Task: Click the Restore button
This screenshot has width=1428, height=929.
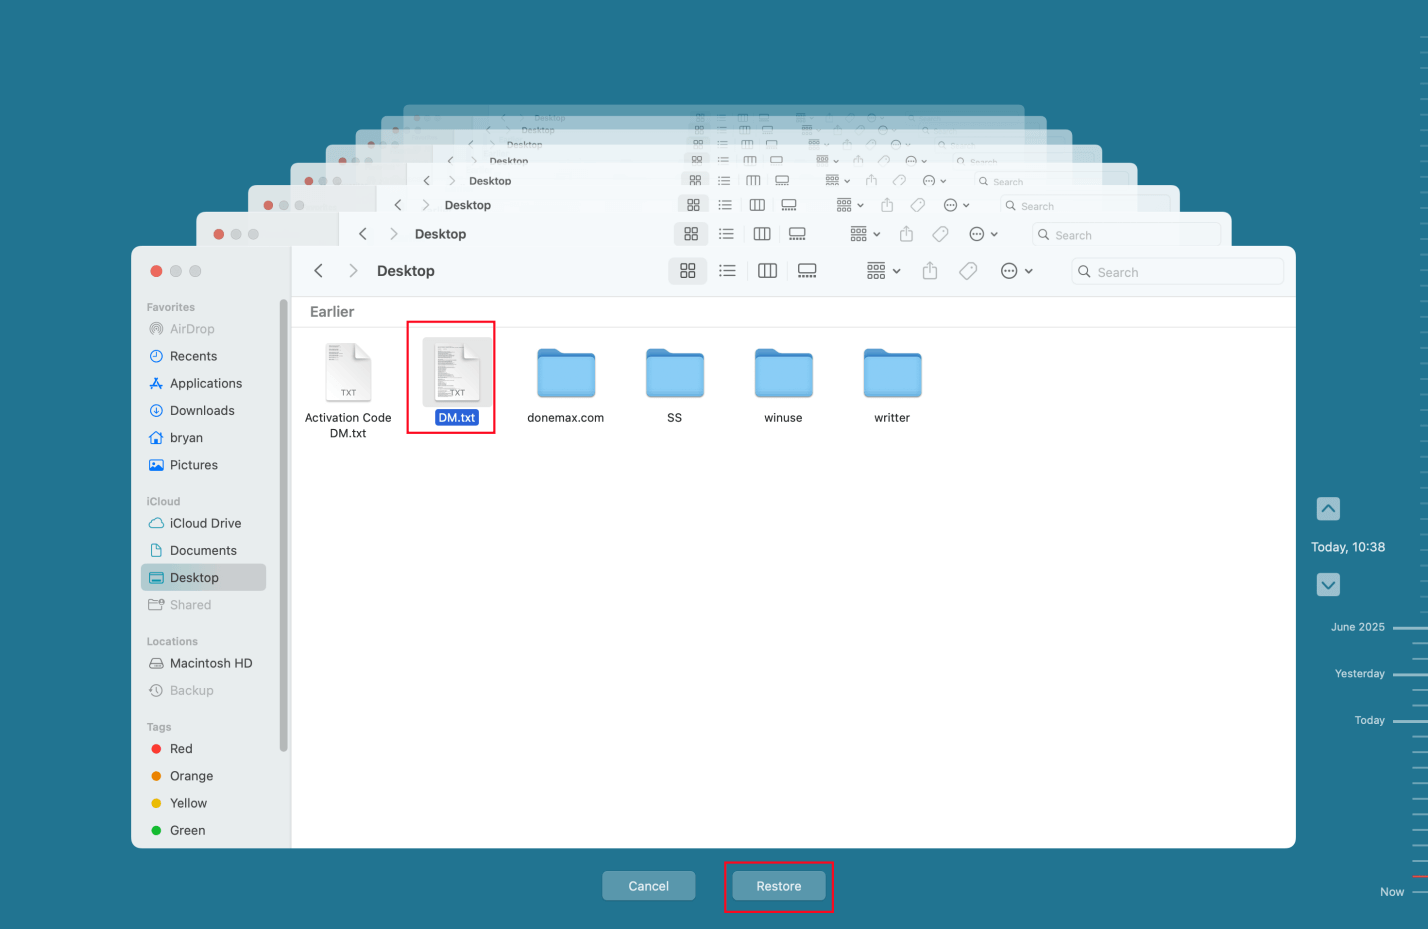Action: pos(779,885)
